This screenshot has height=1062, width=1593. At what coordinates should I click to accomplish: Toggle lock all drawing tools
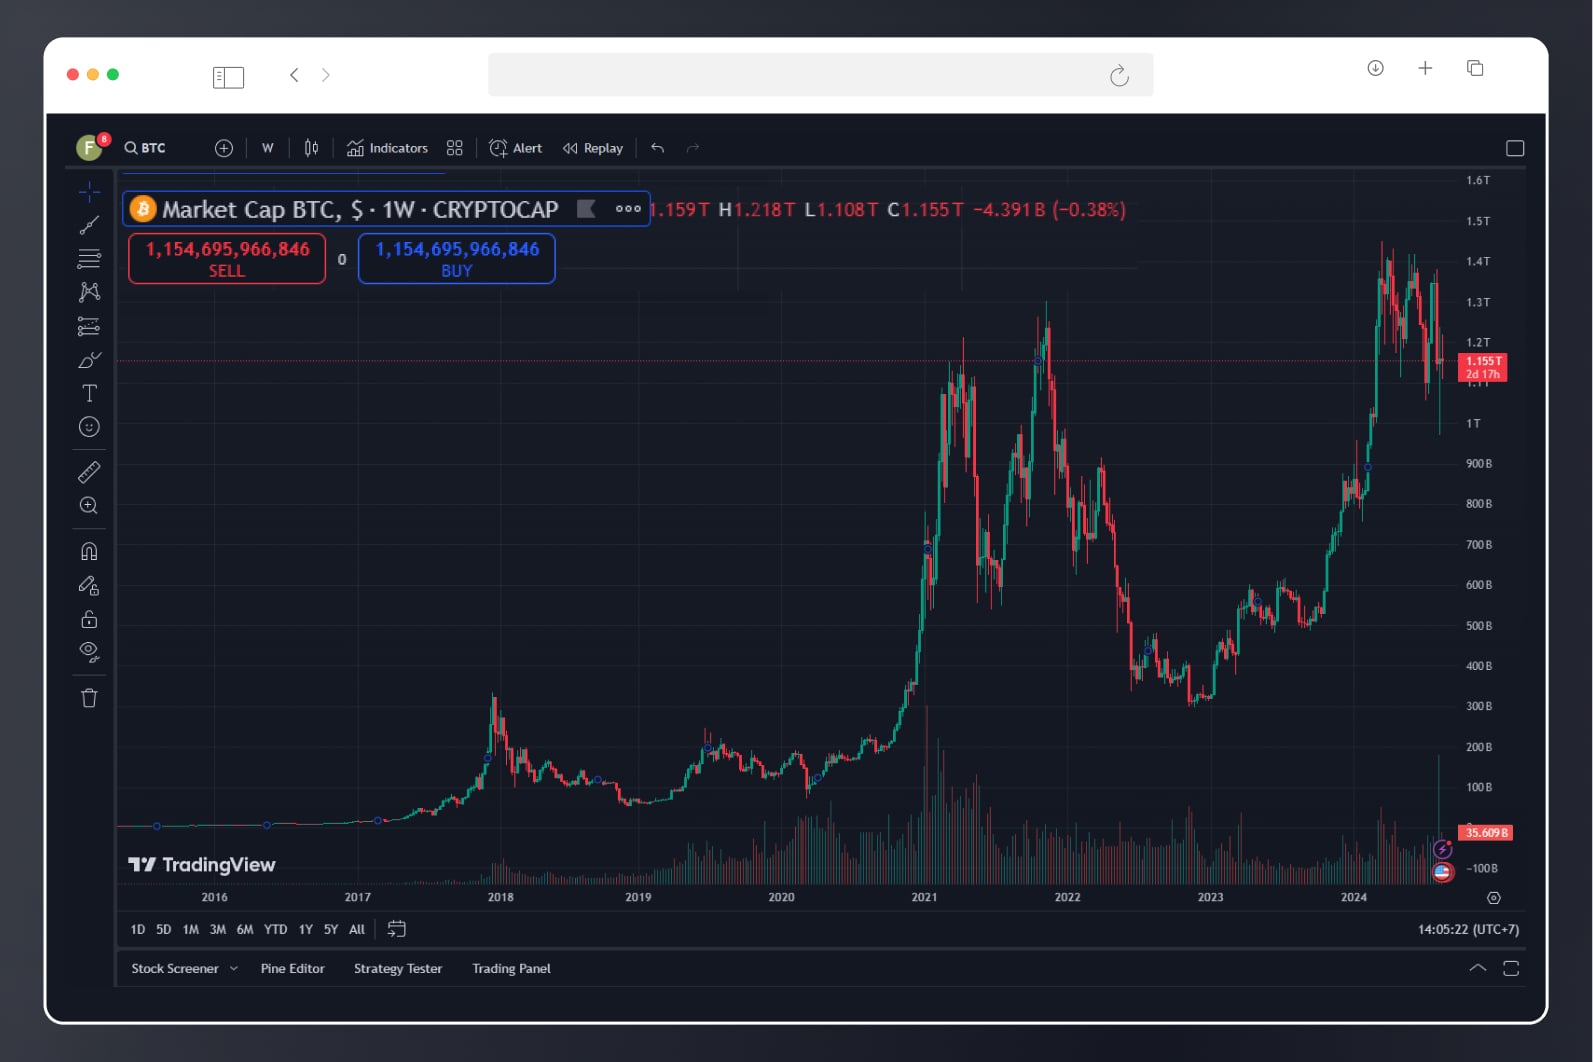click(89, 619)
